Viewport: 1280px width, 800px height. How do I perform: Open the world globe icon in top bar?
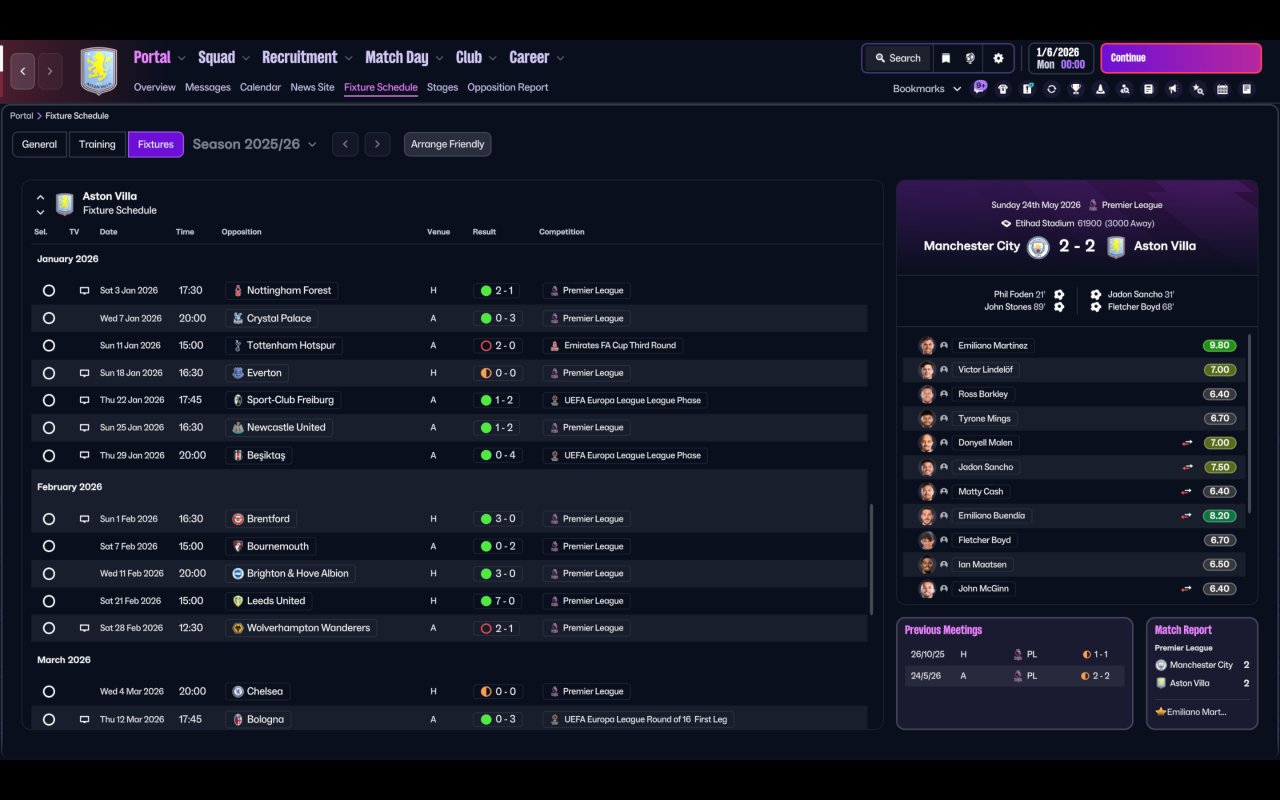pos(970,58)
